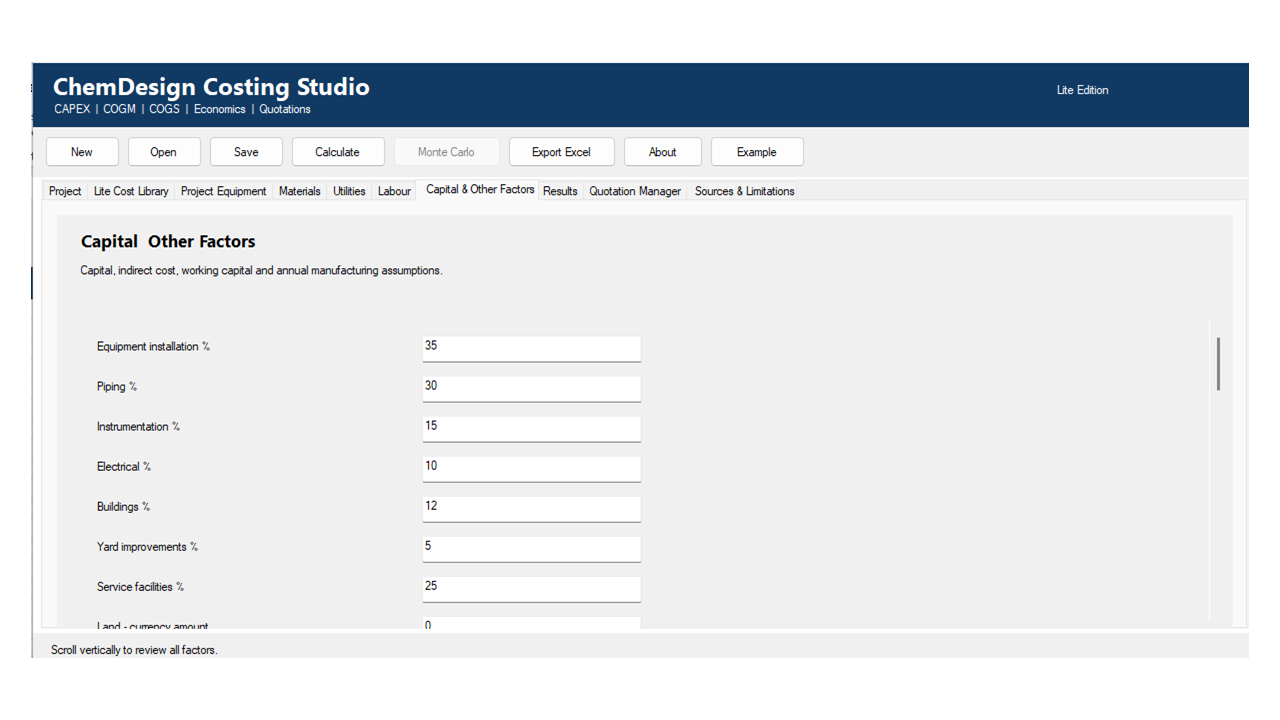Run the Calculate button
This screenshot has height=720, width=1280.
tap(338, 152)
